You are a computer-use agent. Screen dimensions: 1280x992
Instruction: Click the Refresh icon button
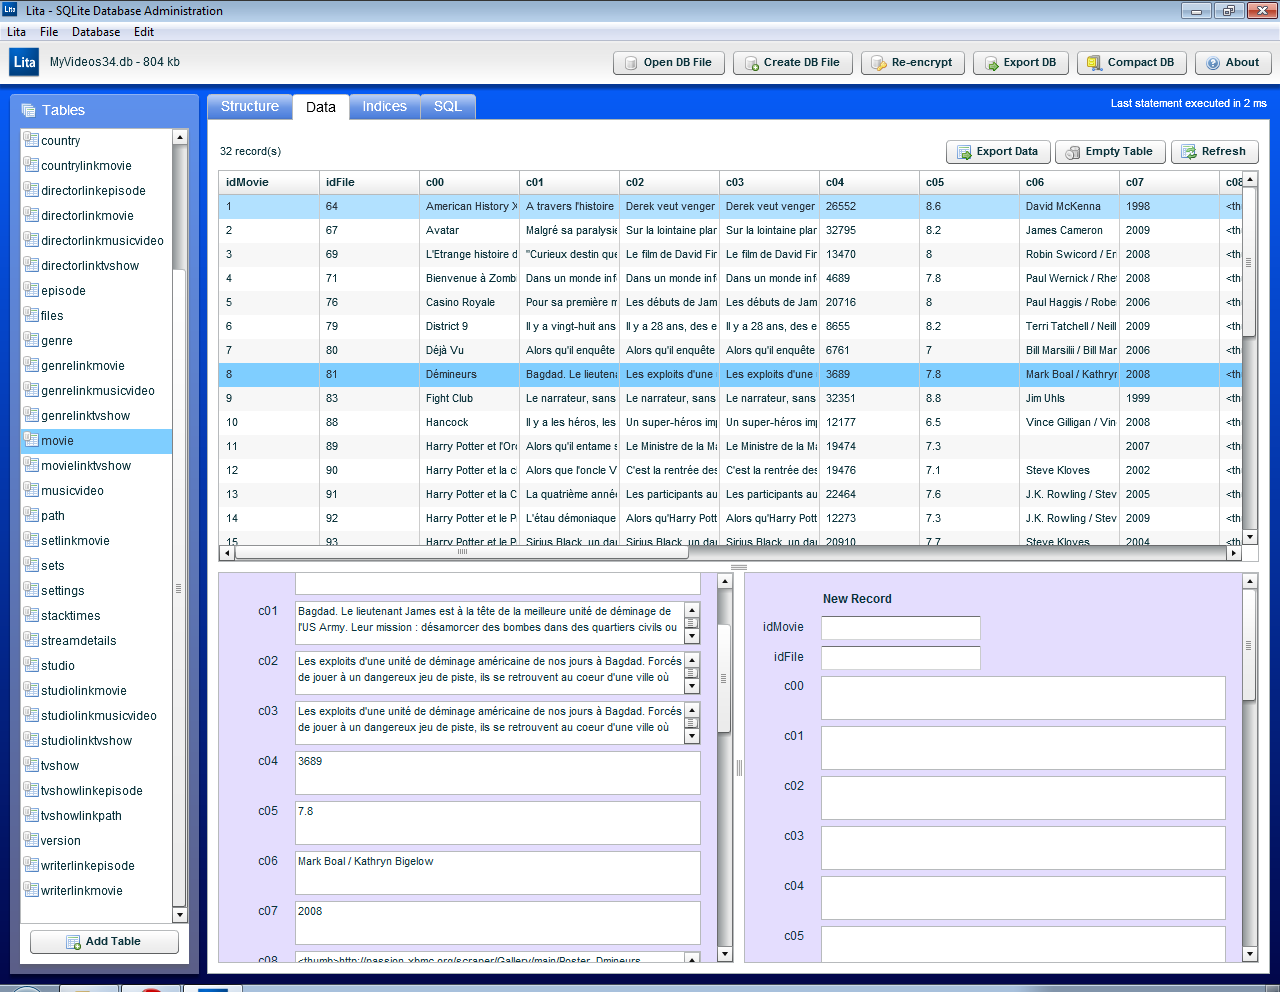click(x=1189, y=152)
